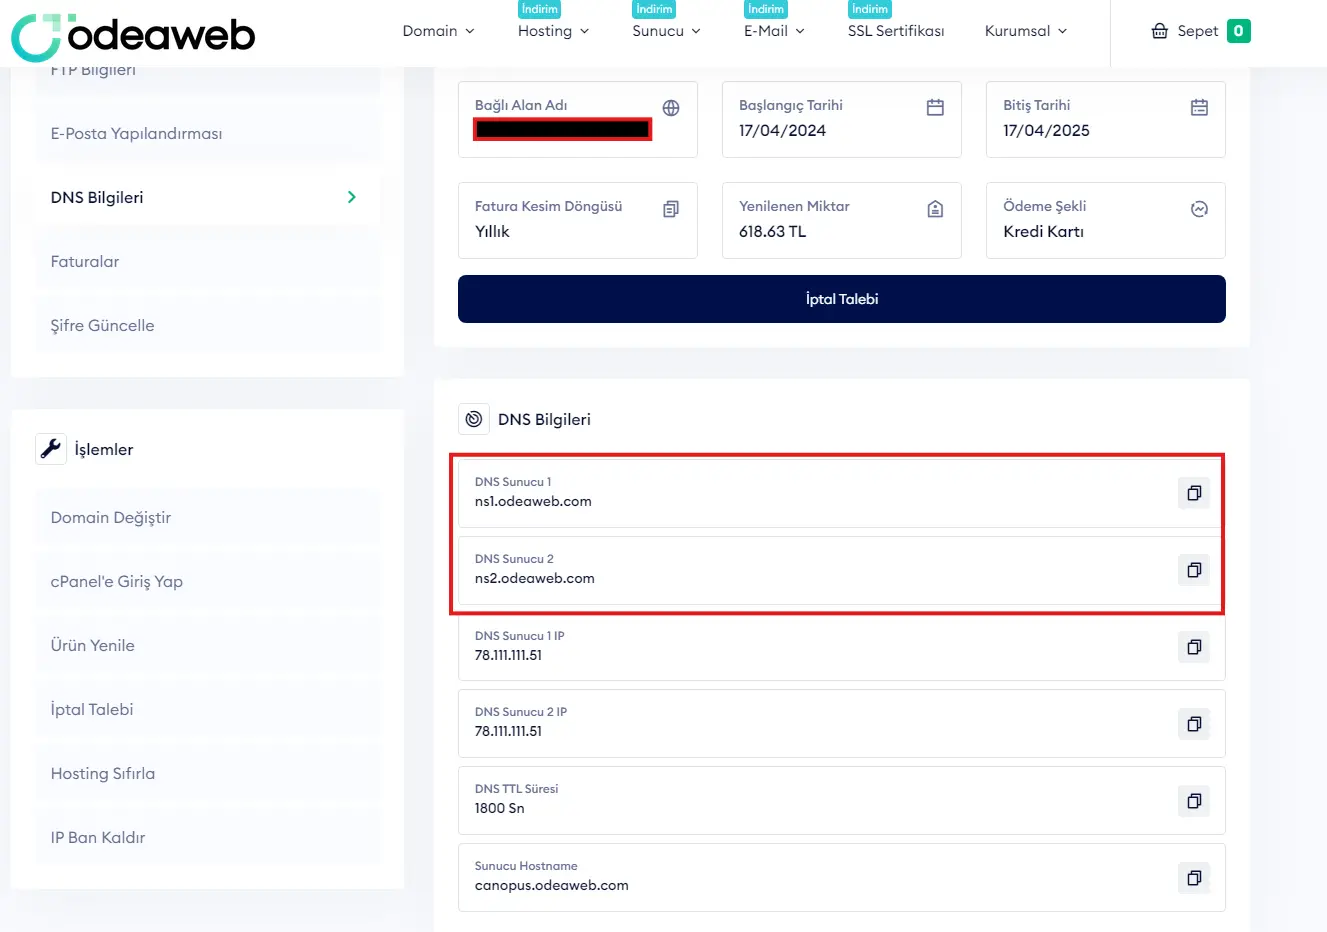Expand the E-Mail menu
This screenshot has width=1327, height=932.
click(x=774, y=31)
